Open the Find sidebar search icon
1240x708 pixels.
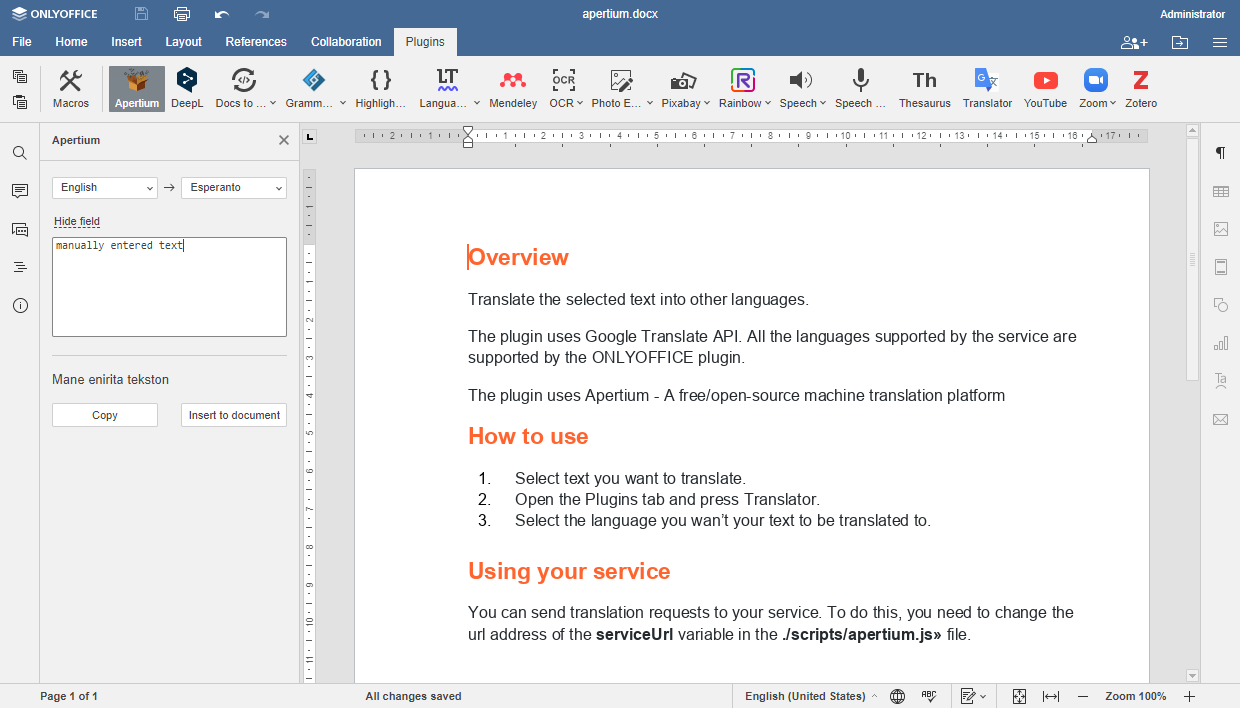click(x=20, y=153)
